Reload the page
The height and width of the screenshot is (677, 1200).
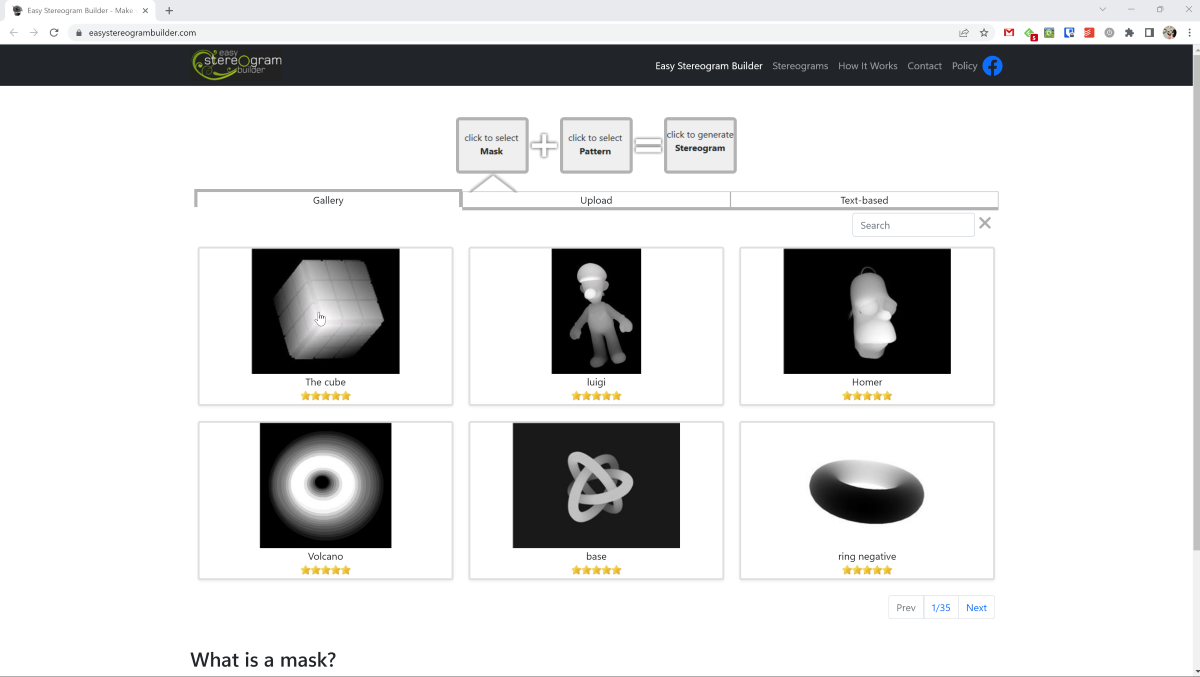(x=54, y=33)
